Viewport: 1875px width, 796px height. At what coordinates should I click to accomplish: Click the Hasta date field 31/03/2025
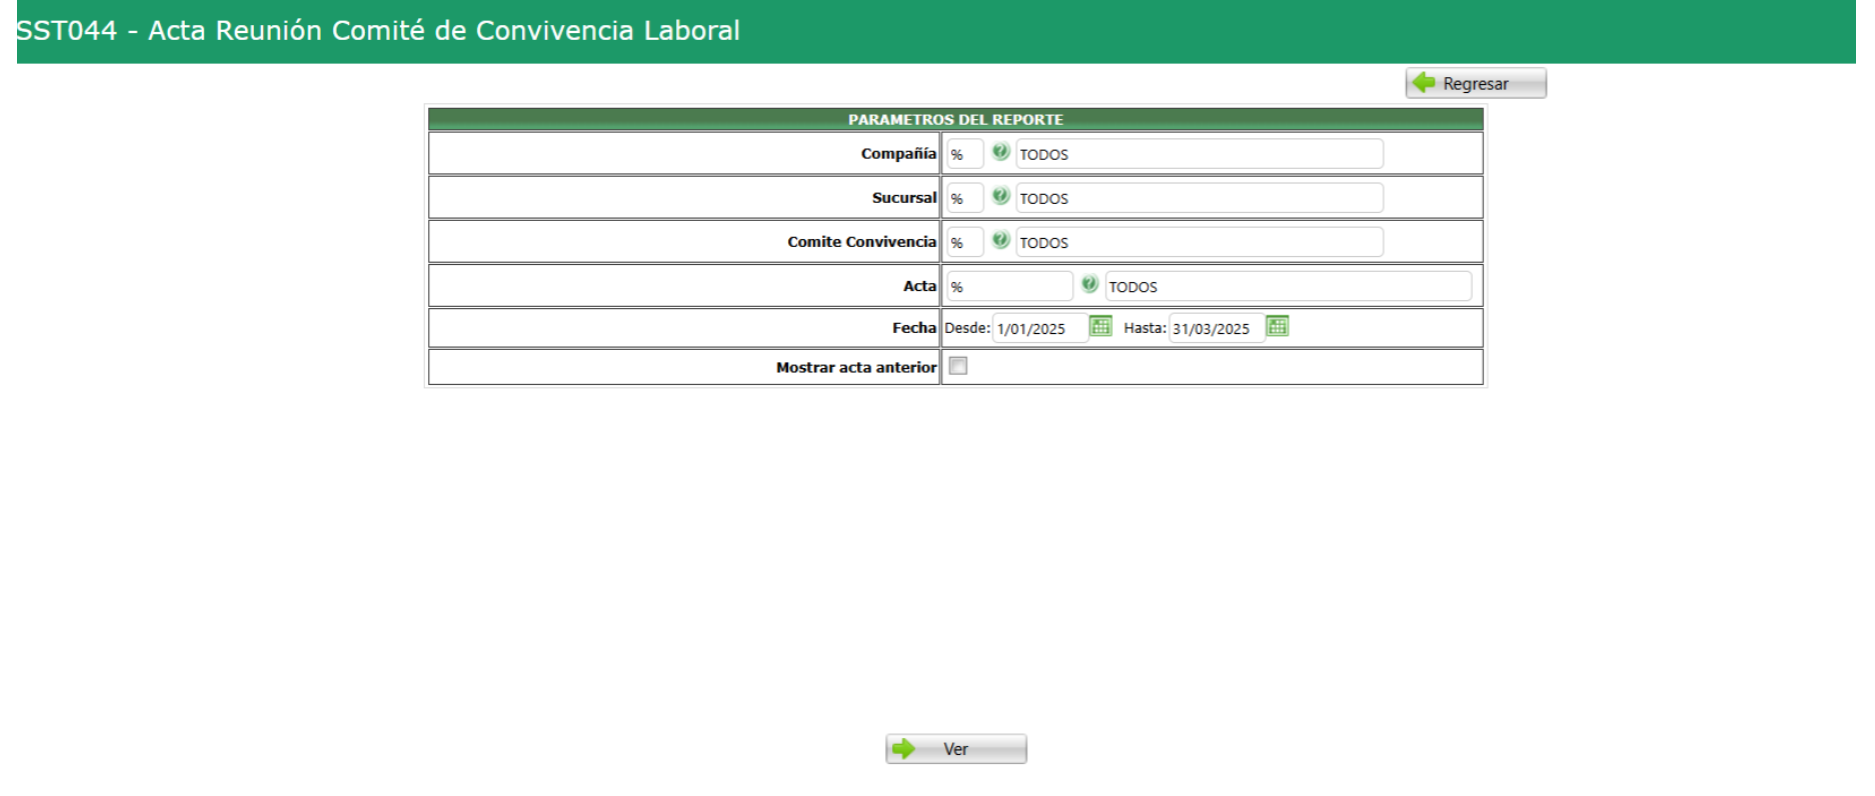[x=1217, y=328]
